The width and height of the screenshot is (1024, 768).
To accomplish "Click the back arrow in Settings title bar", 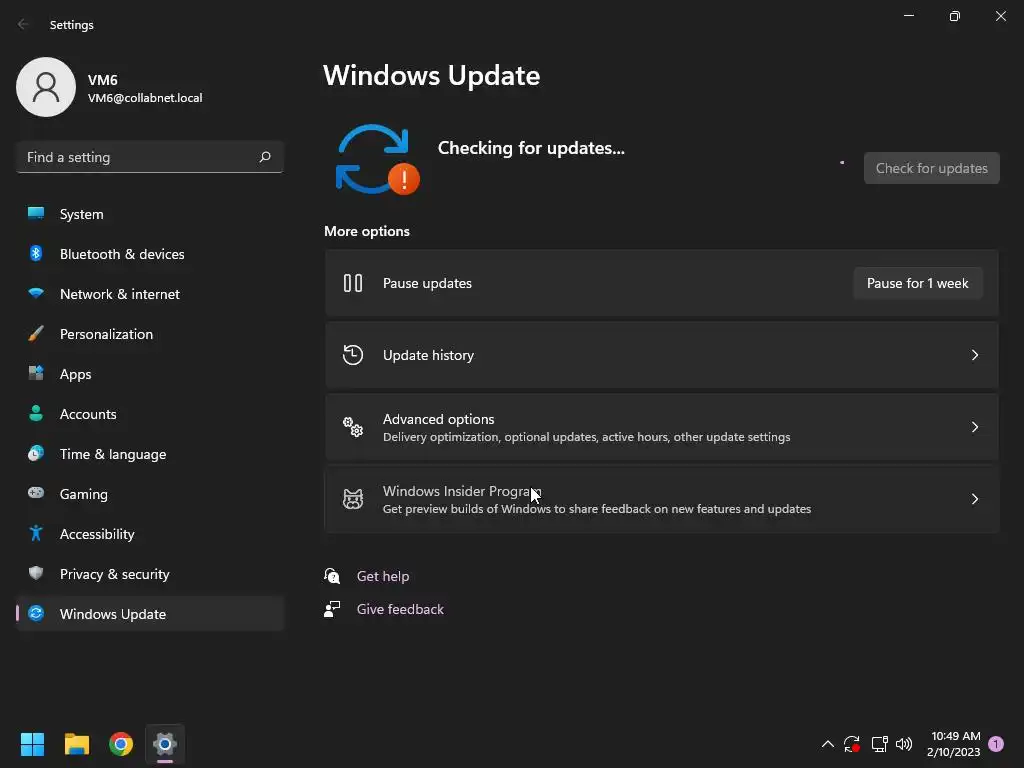I will tap(24, 24).
